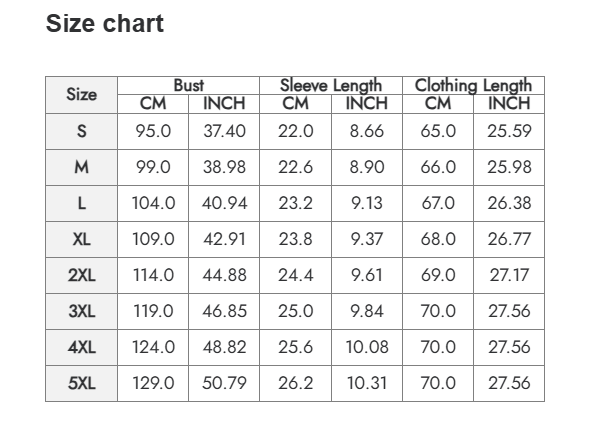Viewport: 611px width, 425px height.
Task: Select the 104.0 bust cm cell
Action: [x=153, y=203]
